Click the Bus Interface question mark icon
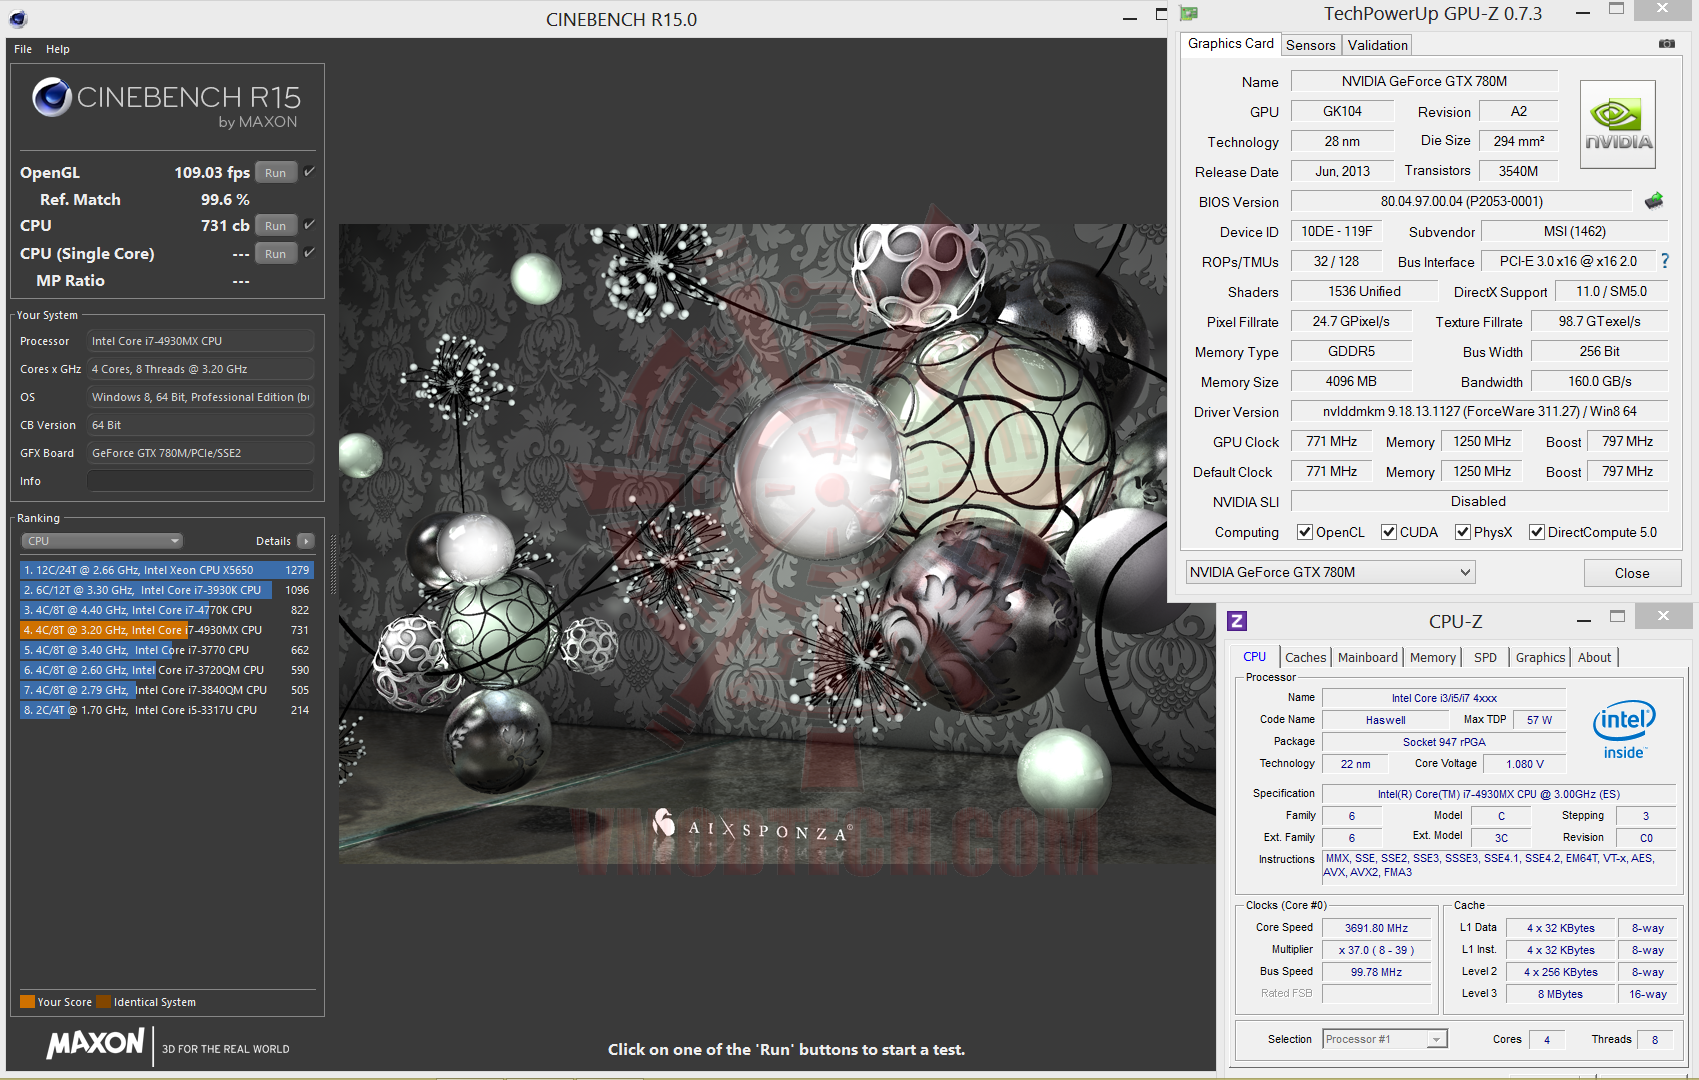The height and width of the screenshot is (1080, 1699). tap(1664, 261)
